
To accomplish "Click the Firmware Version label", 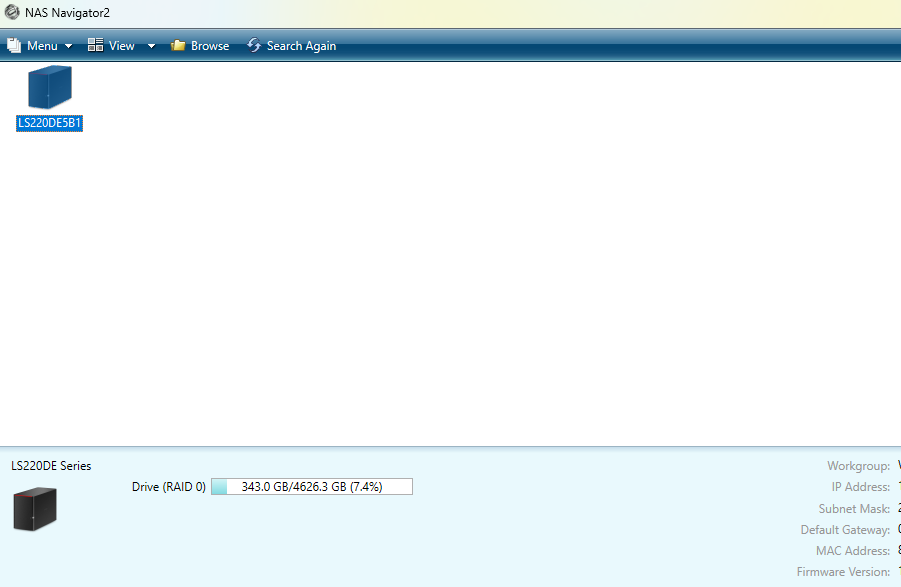I will pos(844,572).
